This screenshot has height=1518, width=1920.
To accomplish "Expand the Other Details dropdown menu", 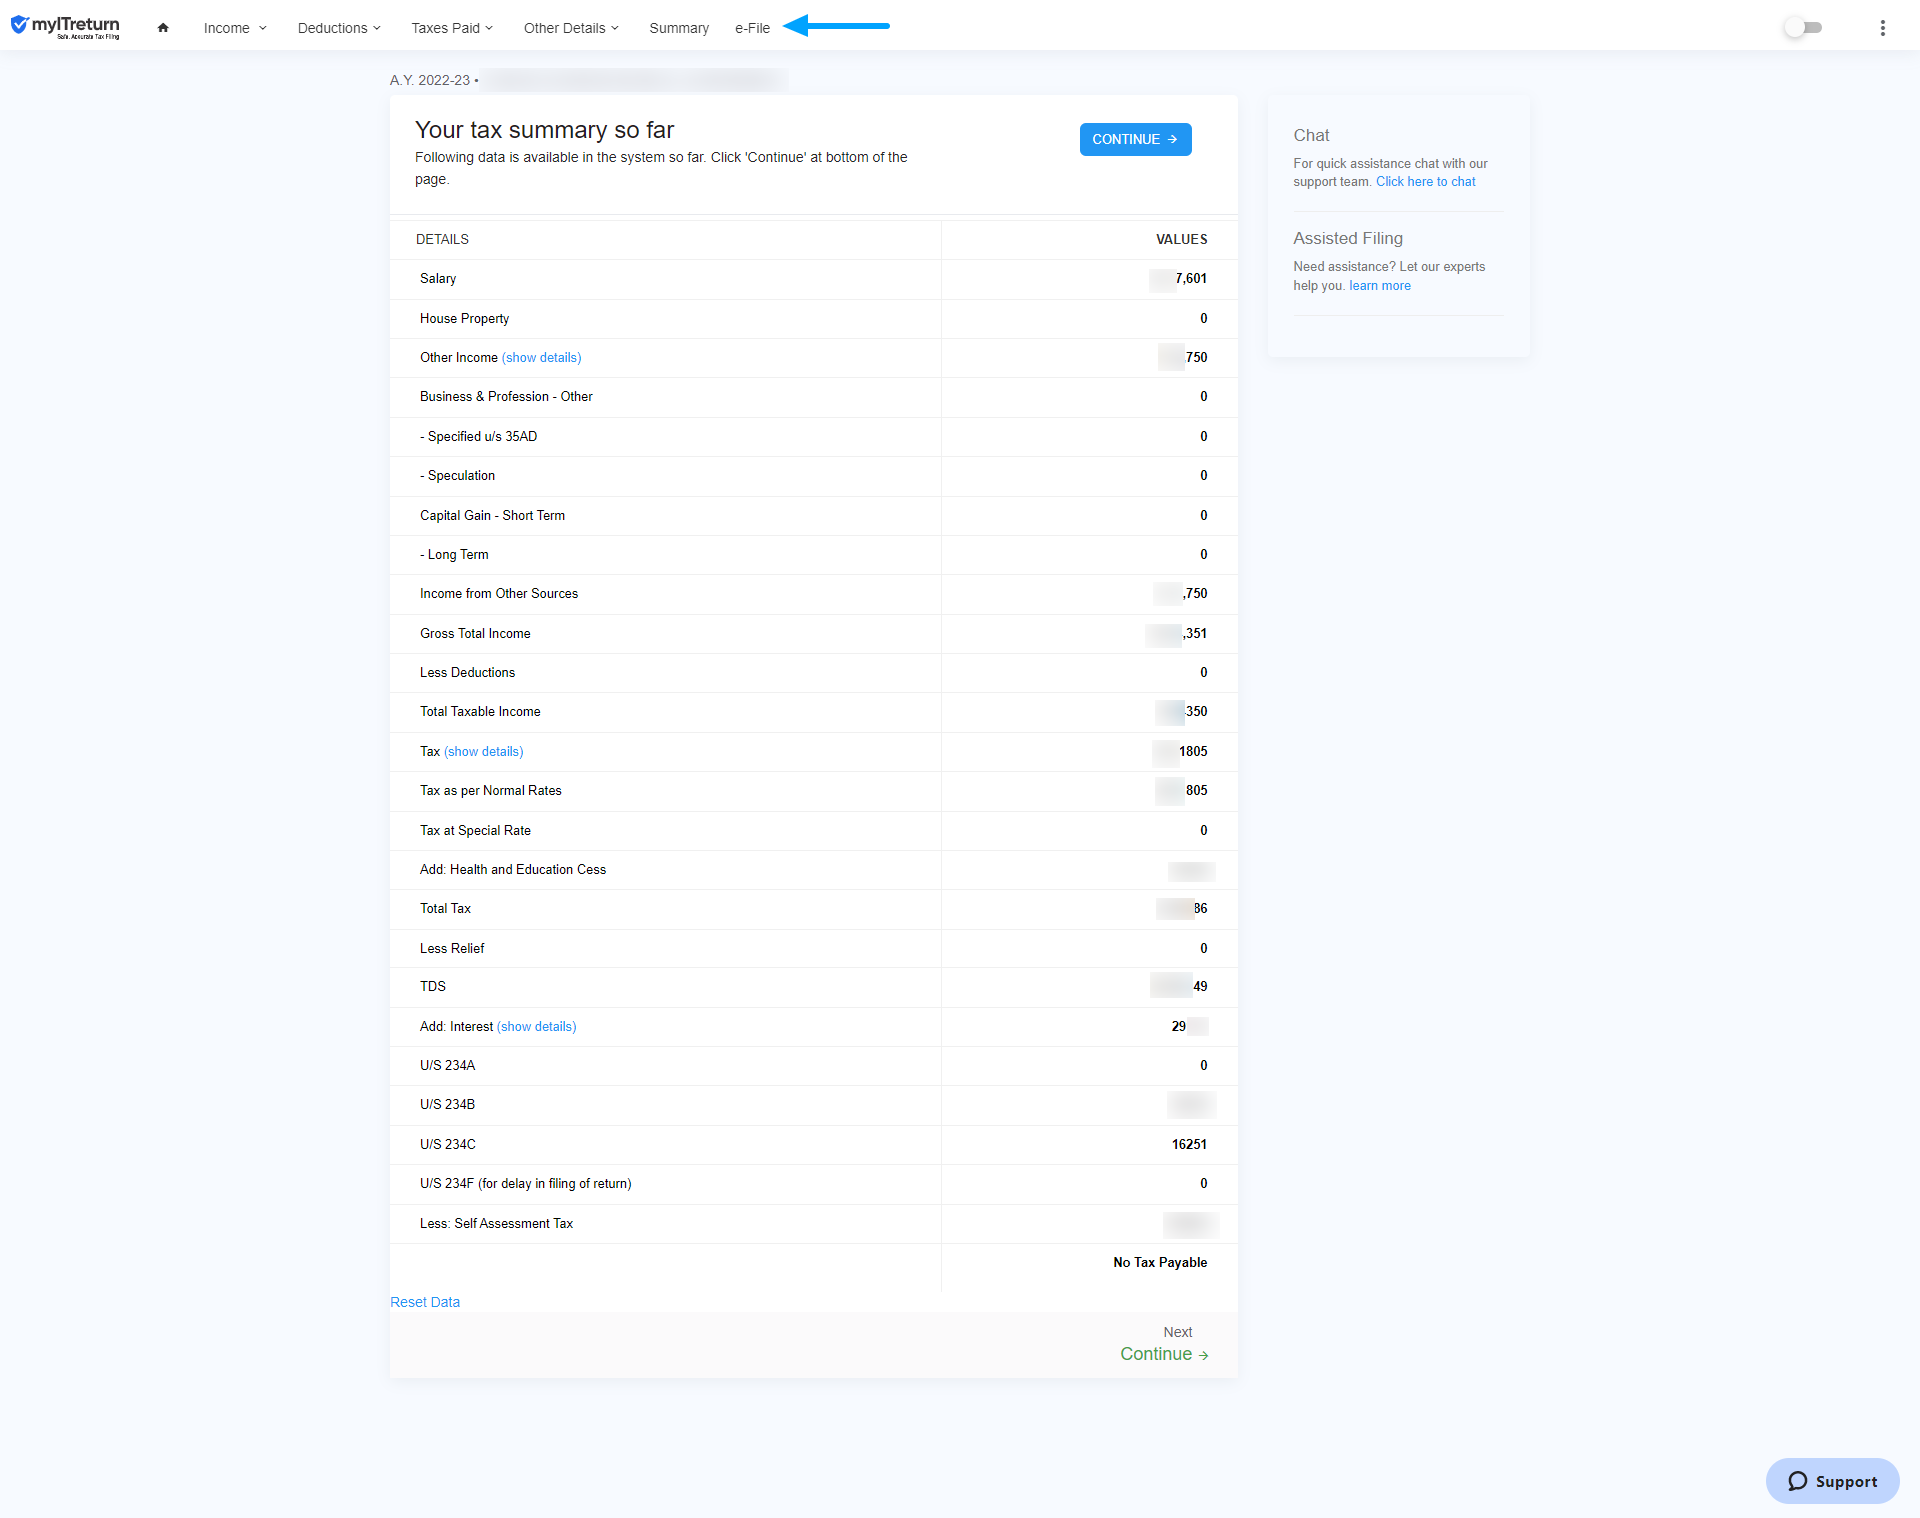I will tap(572, 26).
